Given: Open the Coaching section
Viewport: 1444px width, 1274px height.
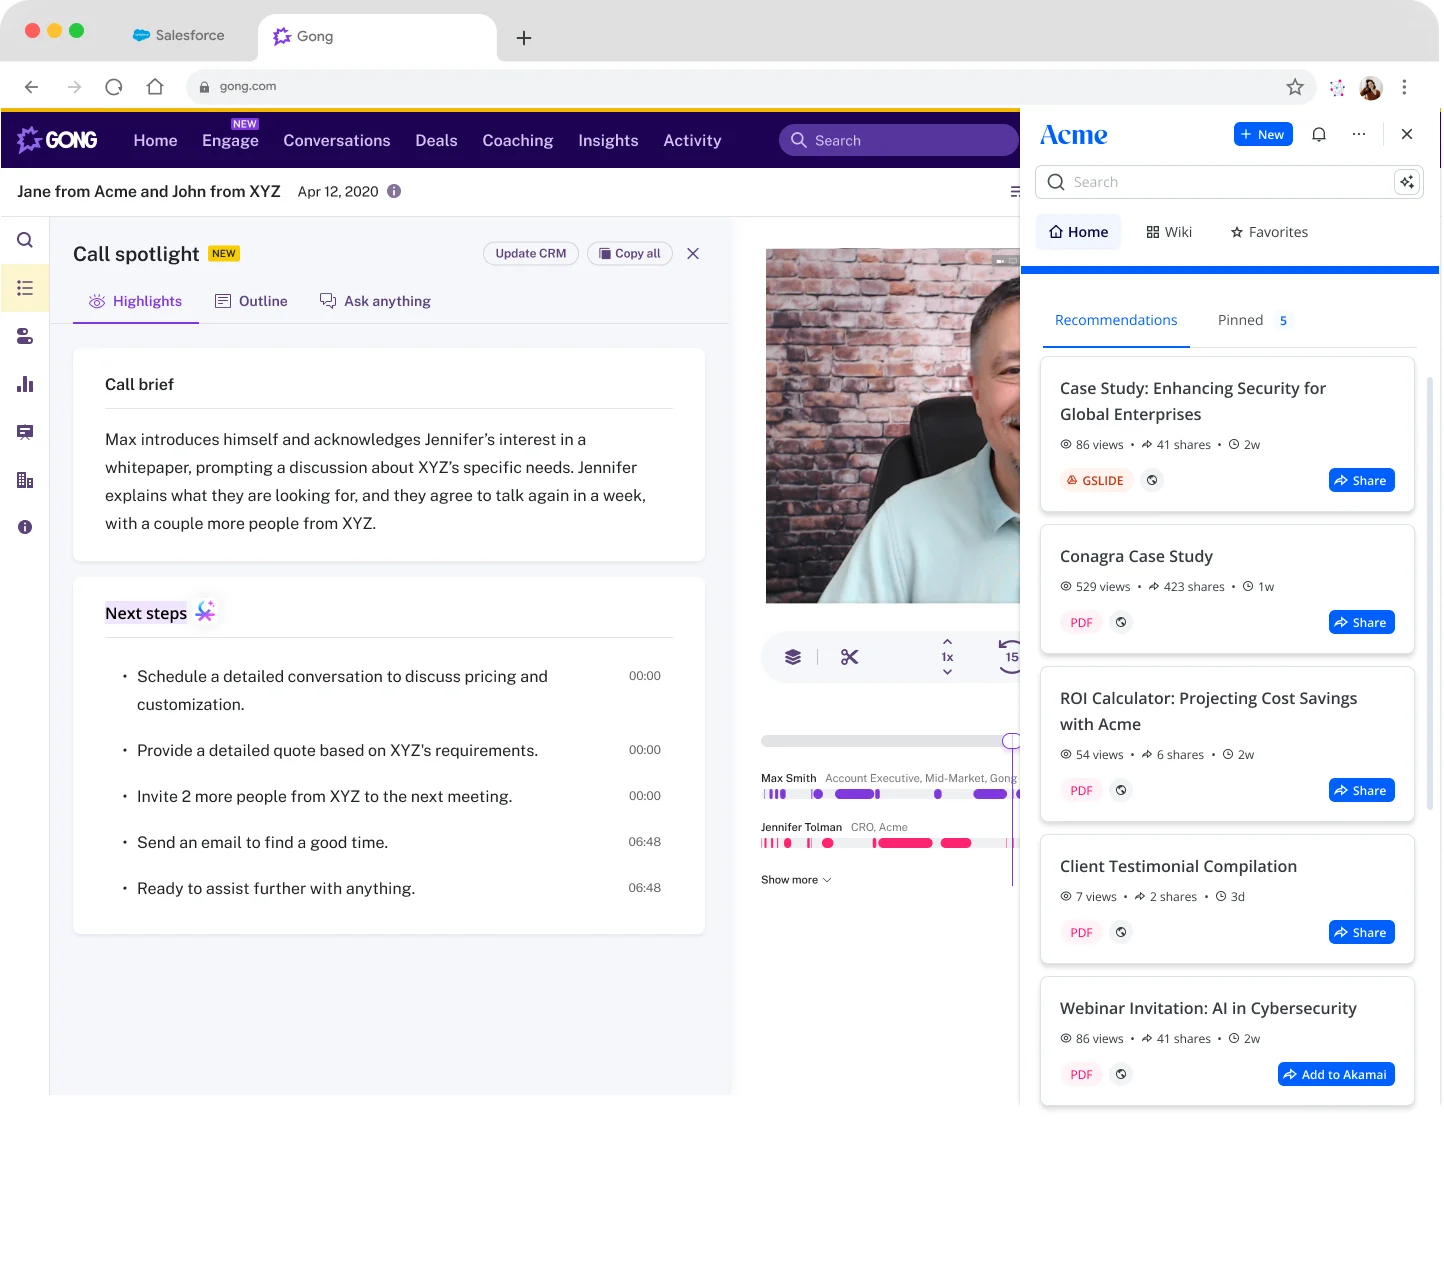Looking at the screenshot, I should coord(518,140).
